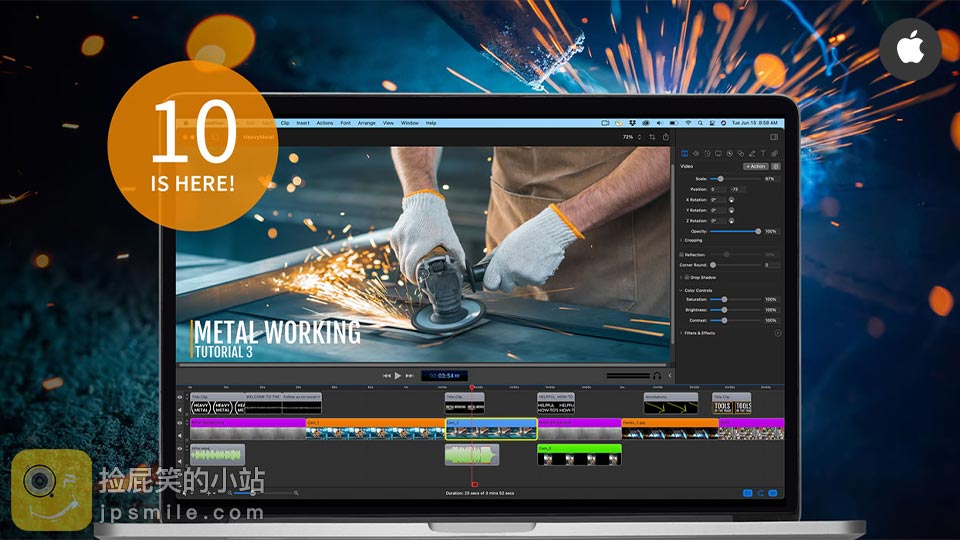Open the View menu
960x540 pixels.
click(389, 123)
